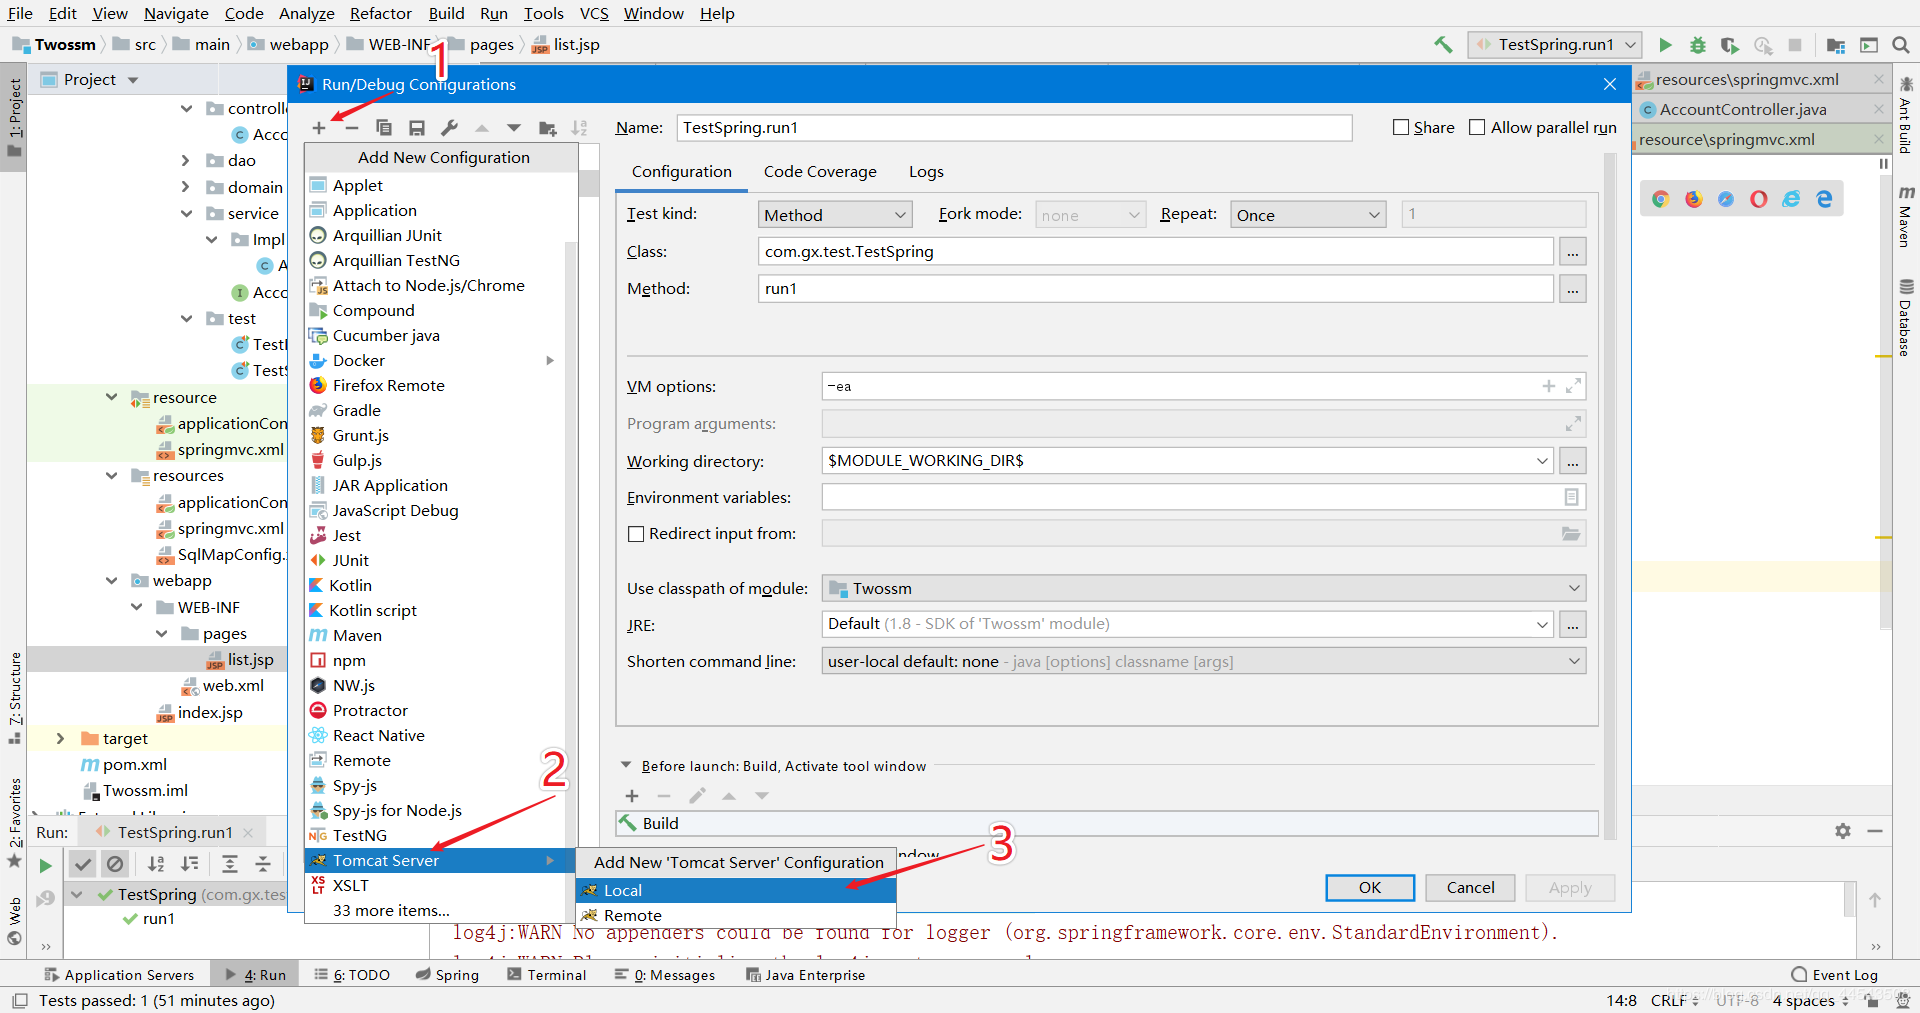The width and height of the screenshot is (1920, 1013).
Task: Click the Debug bug icon in toolbar
Action: [1697, 45]
